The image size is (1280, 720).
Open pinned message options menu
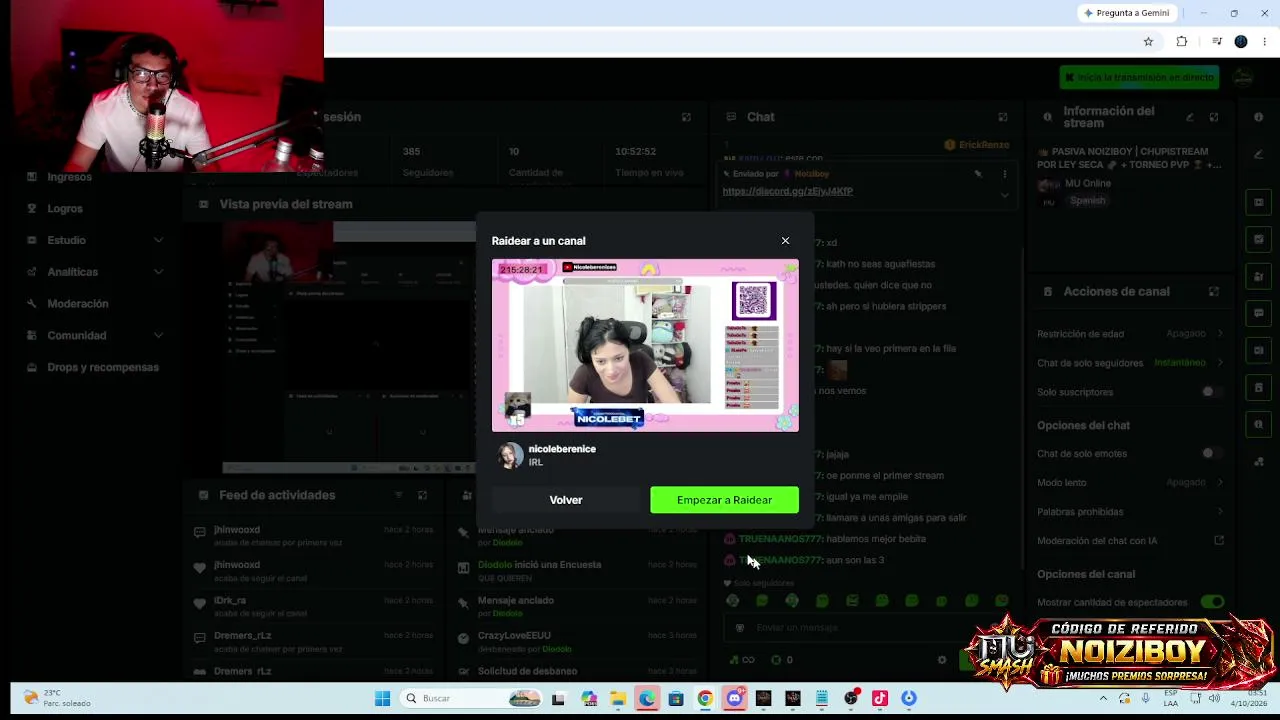(x=1004, y=174)
